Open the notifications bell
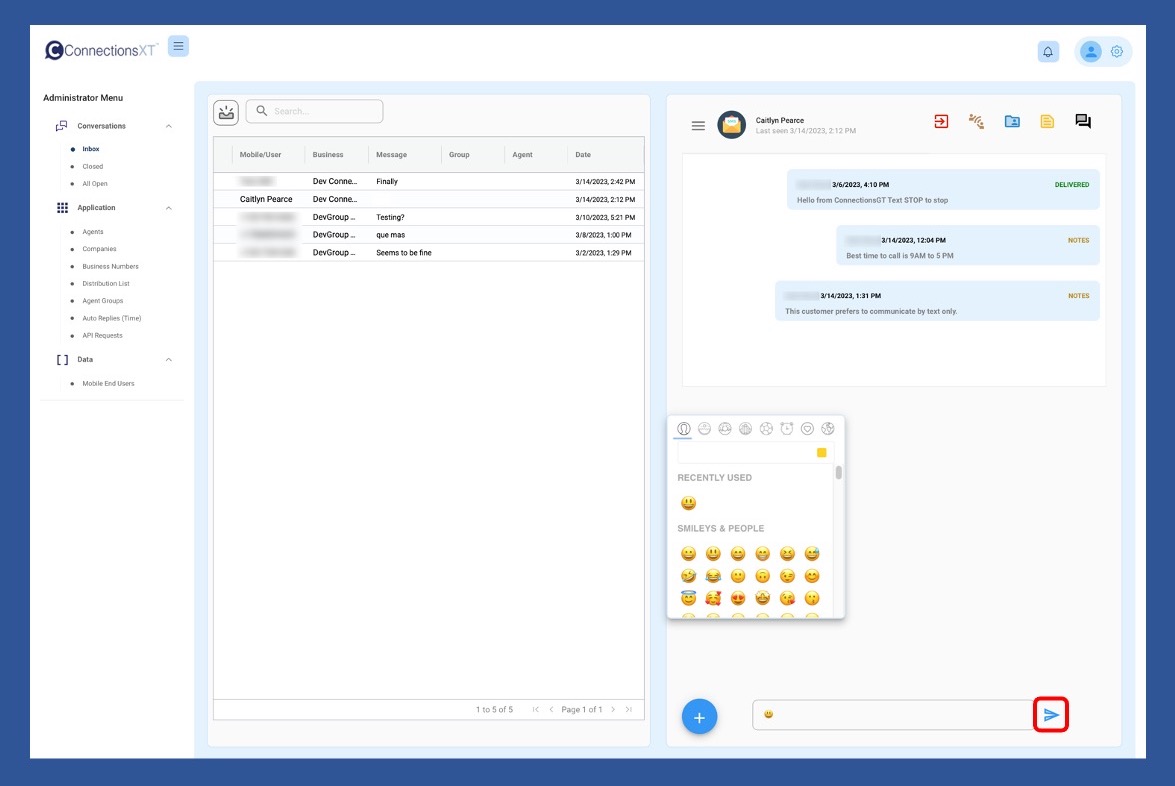Viewport: 1175px width, 786px height. click(x=1048, y=52)
